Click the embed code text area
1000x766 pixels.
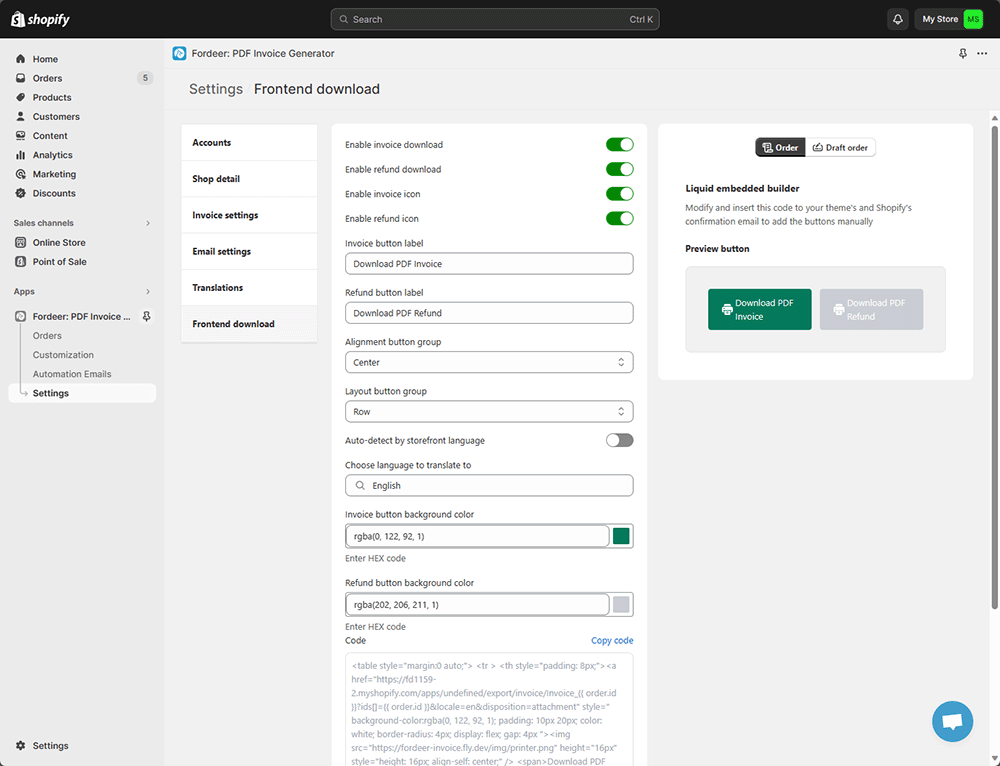pos(489,709)
